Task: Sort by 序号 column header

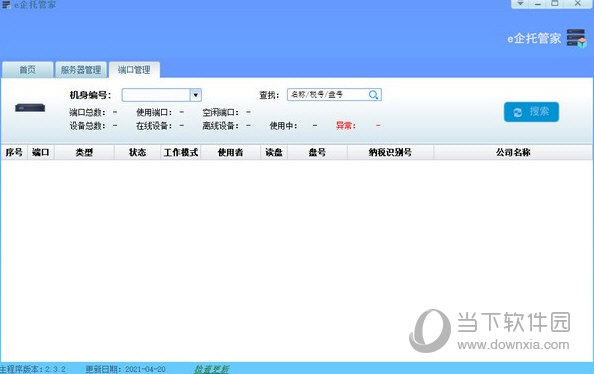Action: (x=14, y=152)
